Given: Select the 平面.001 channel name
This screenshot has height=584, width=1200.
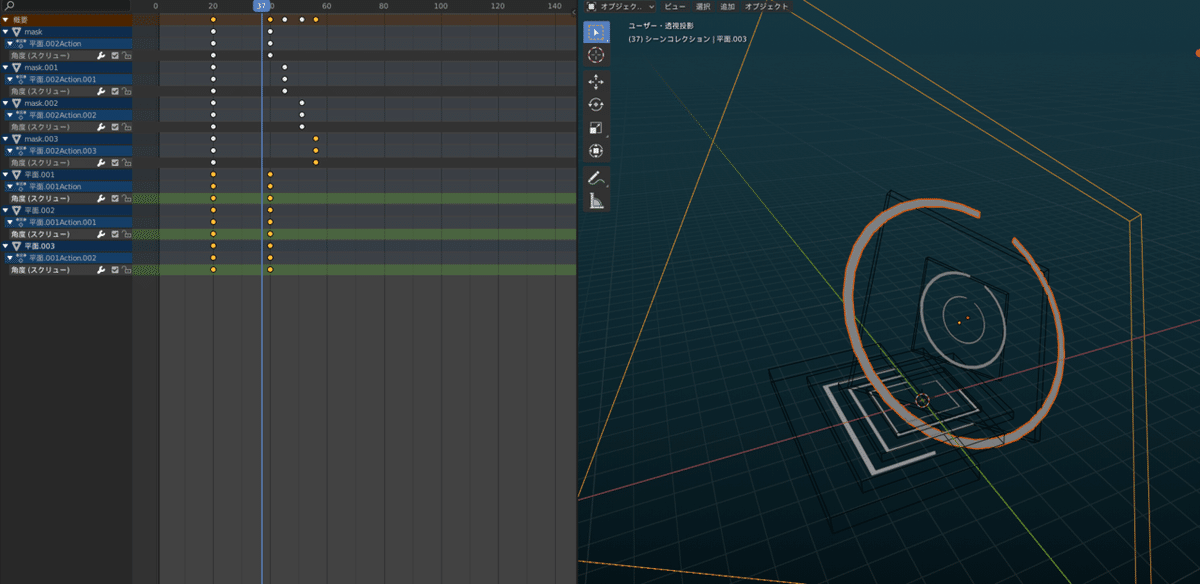Looking at the screenshot, I should click(x=40, y=174).
